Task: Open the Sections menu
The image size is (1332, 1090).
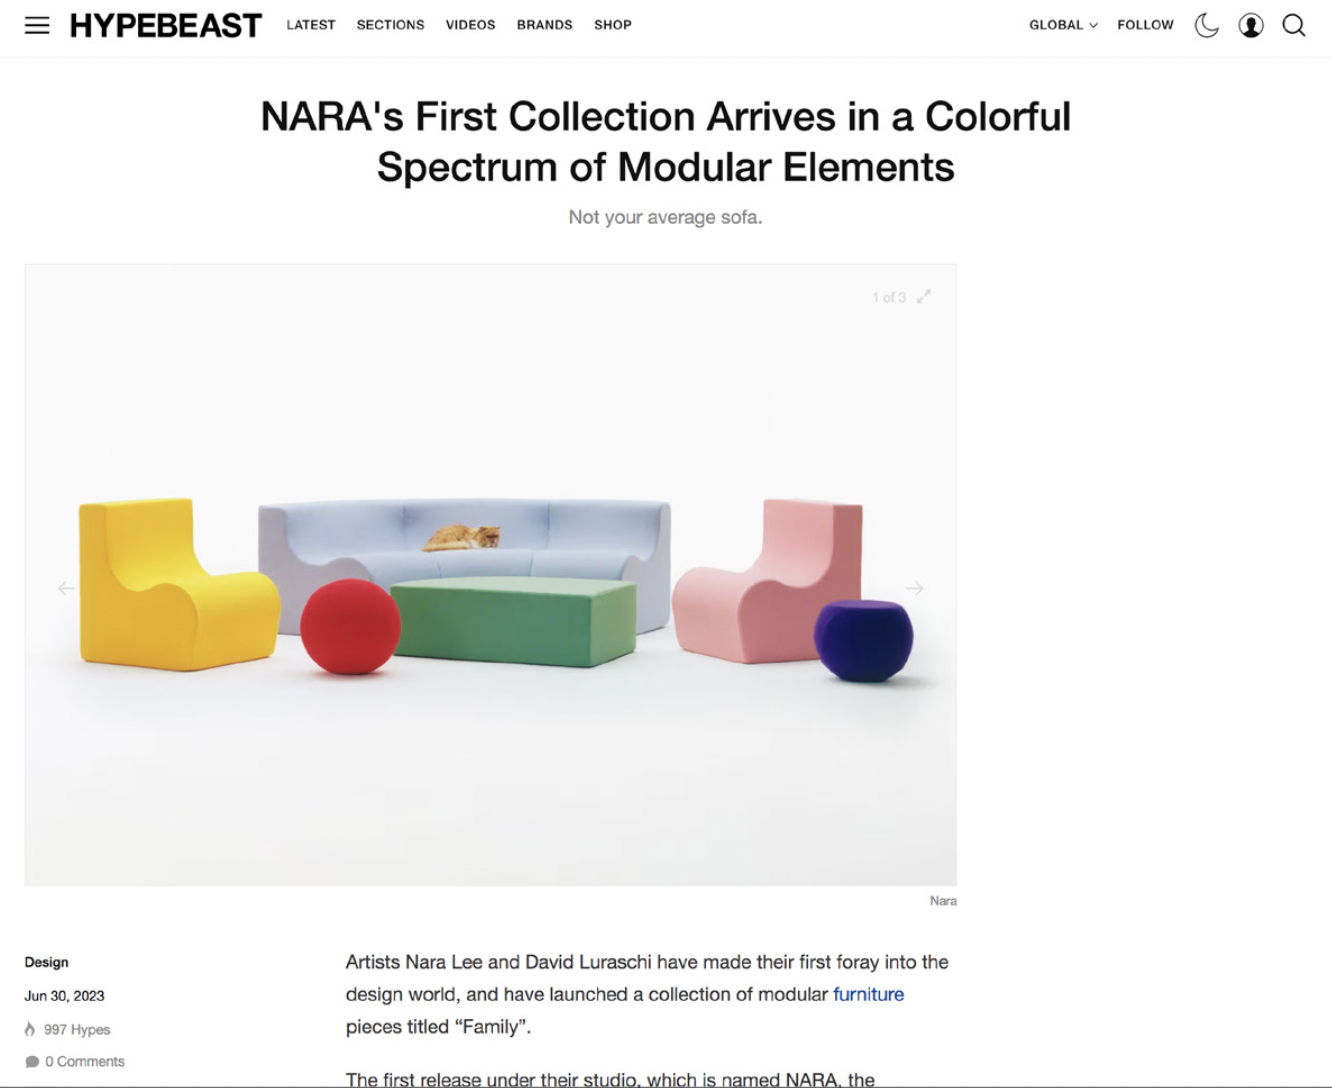Action: coord(390,25)
